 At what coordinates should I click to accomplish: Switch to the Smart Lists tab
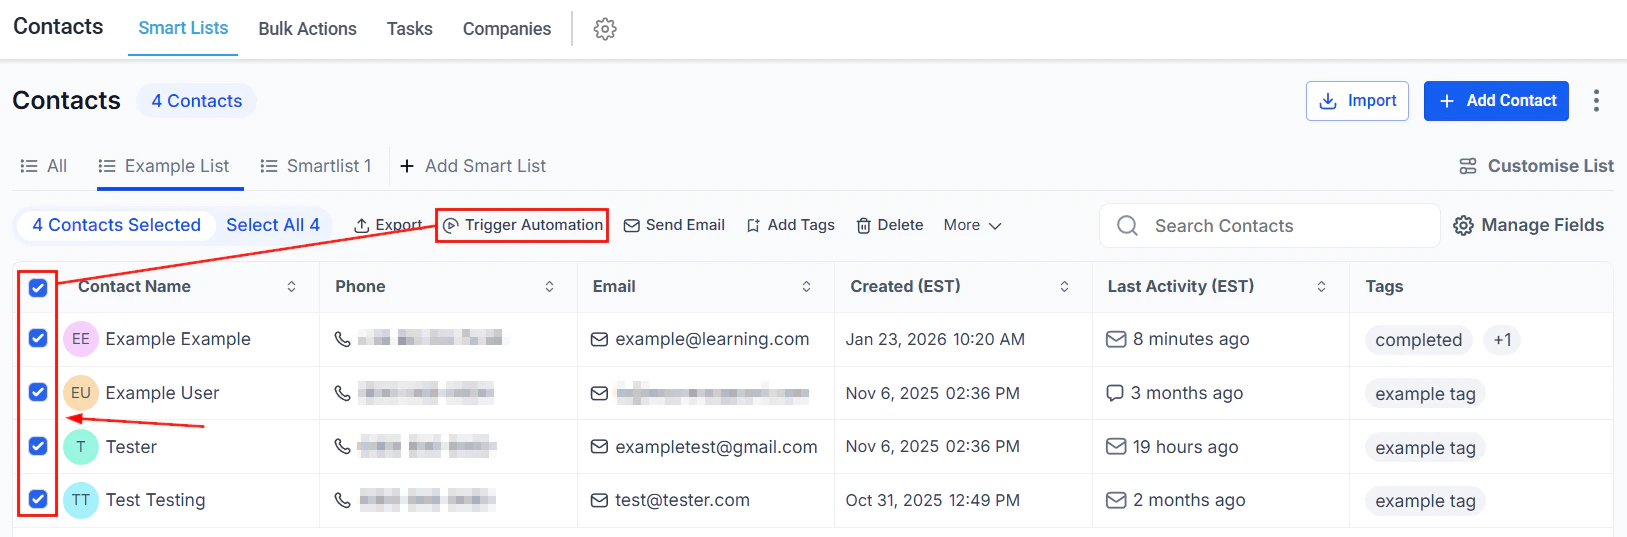[183, 28]
